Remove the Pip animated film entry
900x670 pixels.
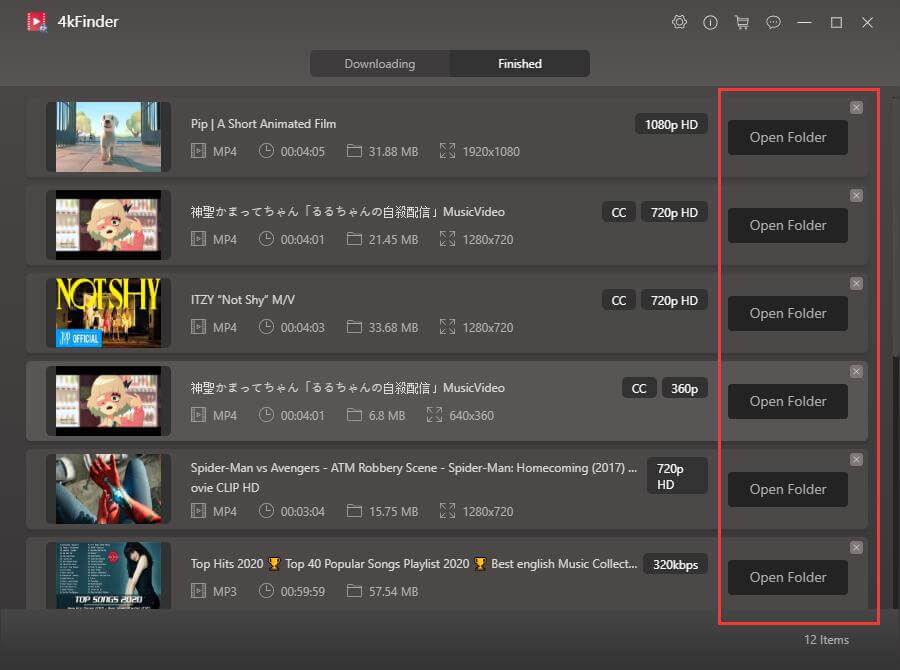click(x=856, y=108)
